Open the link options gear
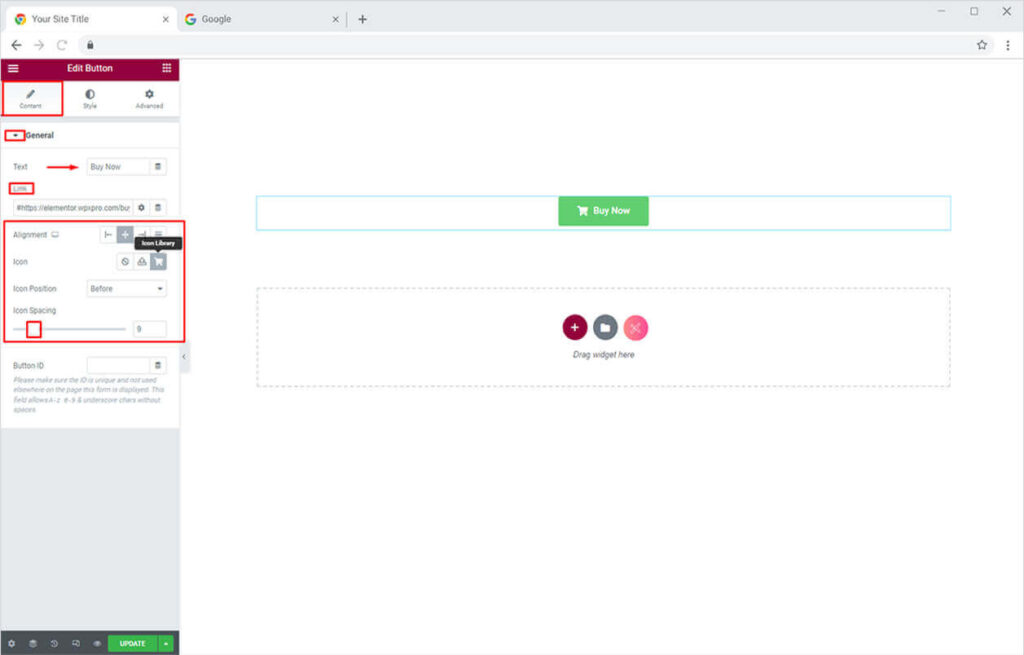This screenshot has width=1024, height=655. click(141, 207)
